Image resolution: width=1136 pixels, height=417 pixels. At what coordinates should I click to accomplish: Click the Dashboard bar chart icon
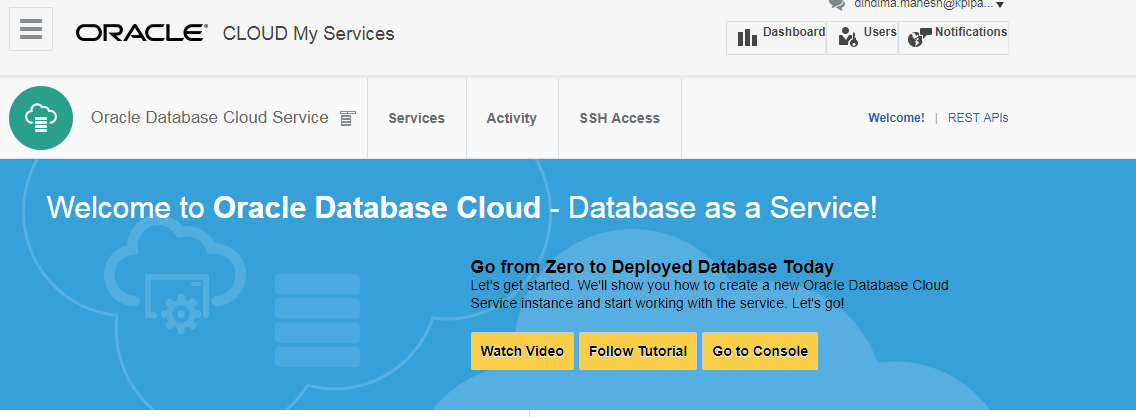tap(747, 38)
